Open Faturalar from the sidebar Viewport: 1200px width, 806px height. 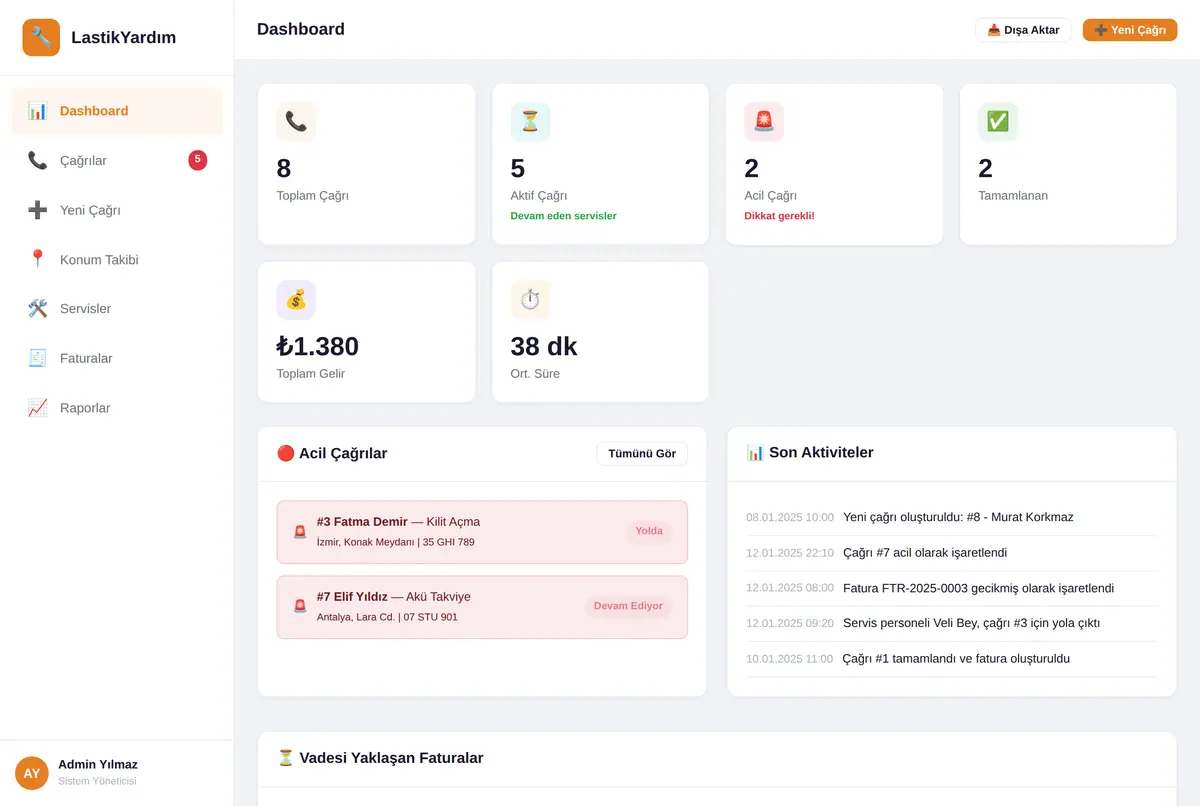(117, 358)
